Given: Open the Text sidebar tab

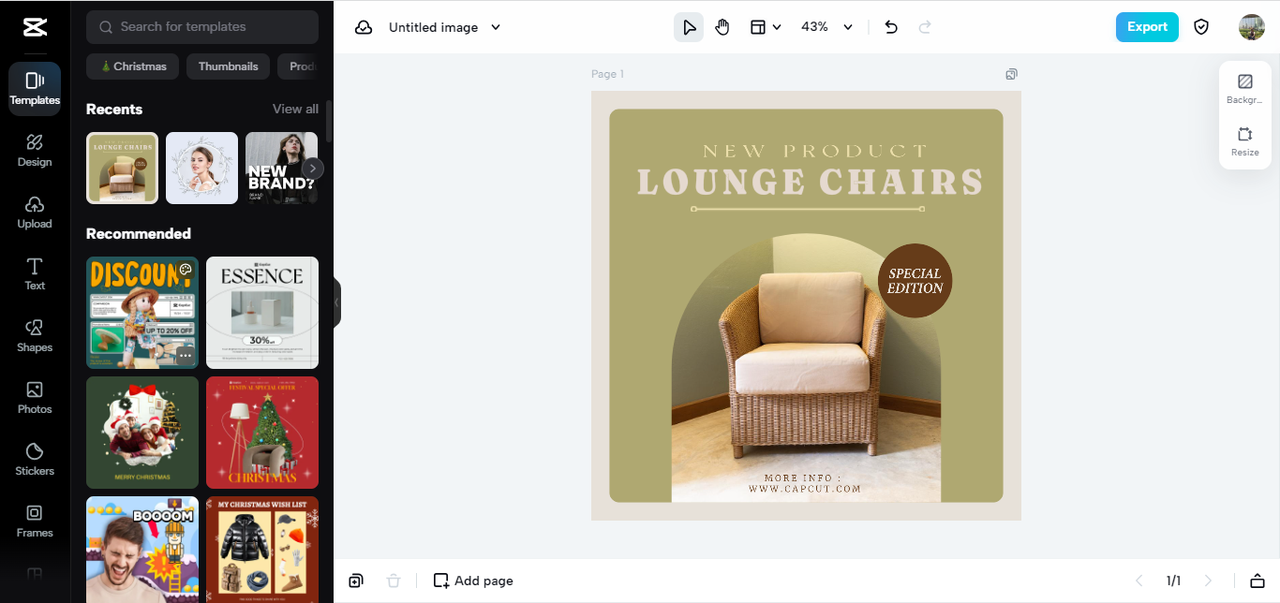Looking at the screenshot, I should (34, 274).
